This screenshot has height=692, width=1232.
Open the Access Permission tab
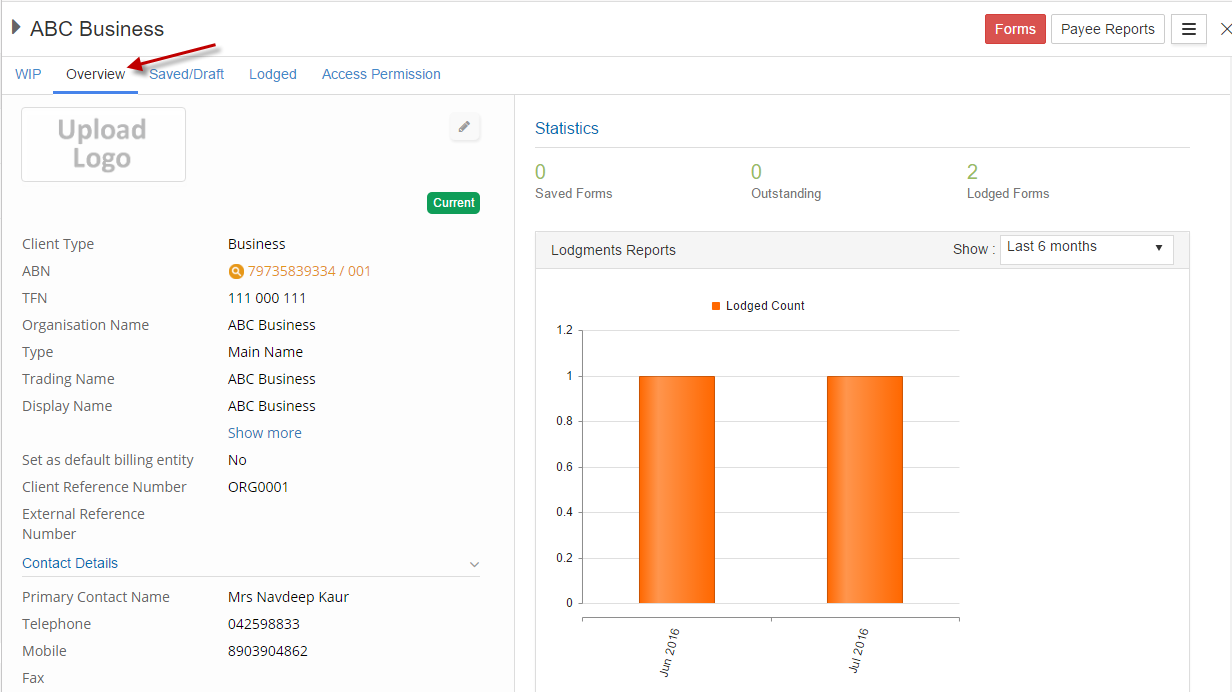pyautogui.click(x=381, y=74)
